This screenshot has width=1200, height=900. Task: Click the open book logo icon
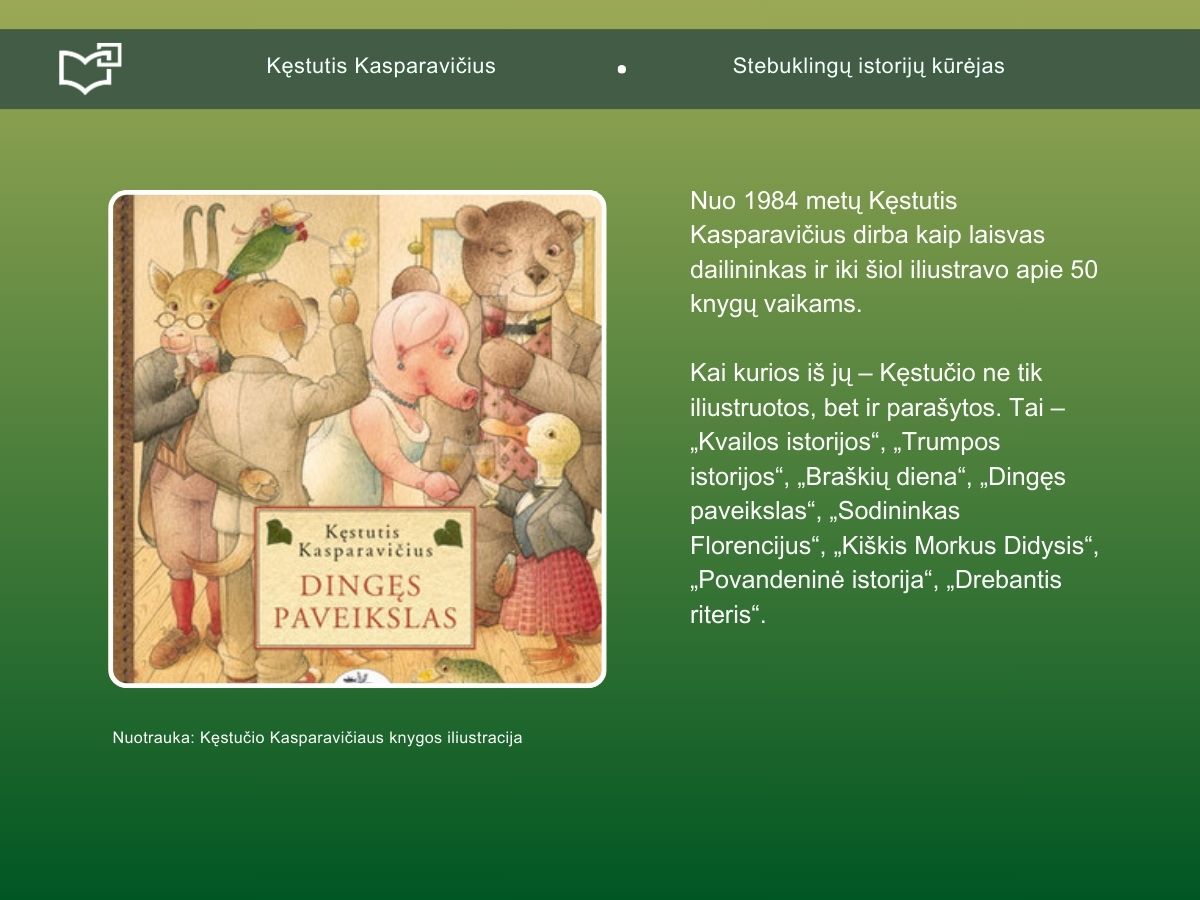[x=90, y=68]
